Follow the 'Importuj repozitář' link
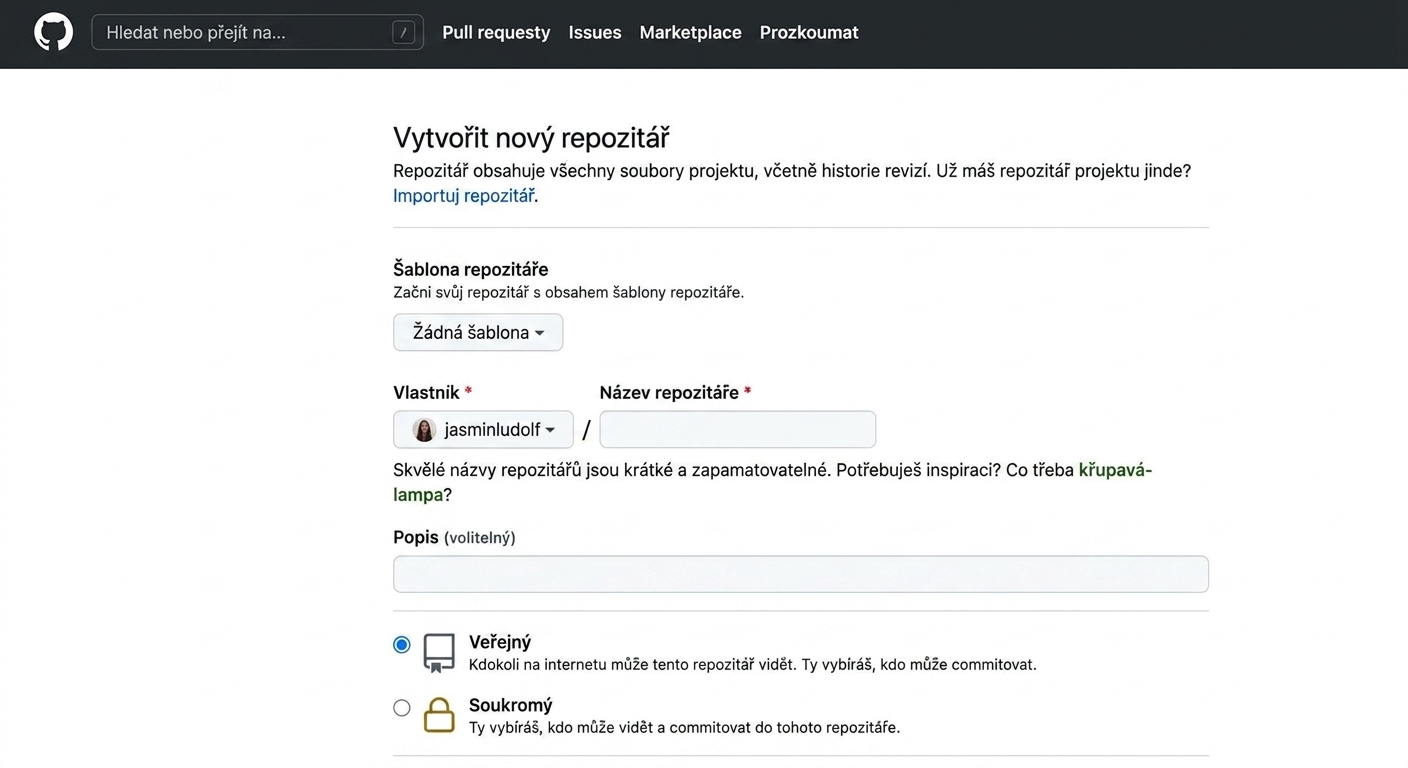 point(464,196)
